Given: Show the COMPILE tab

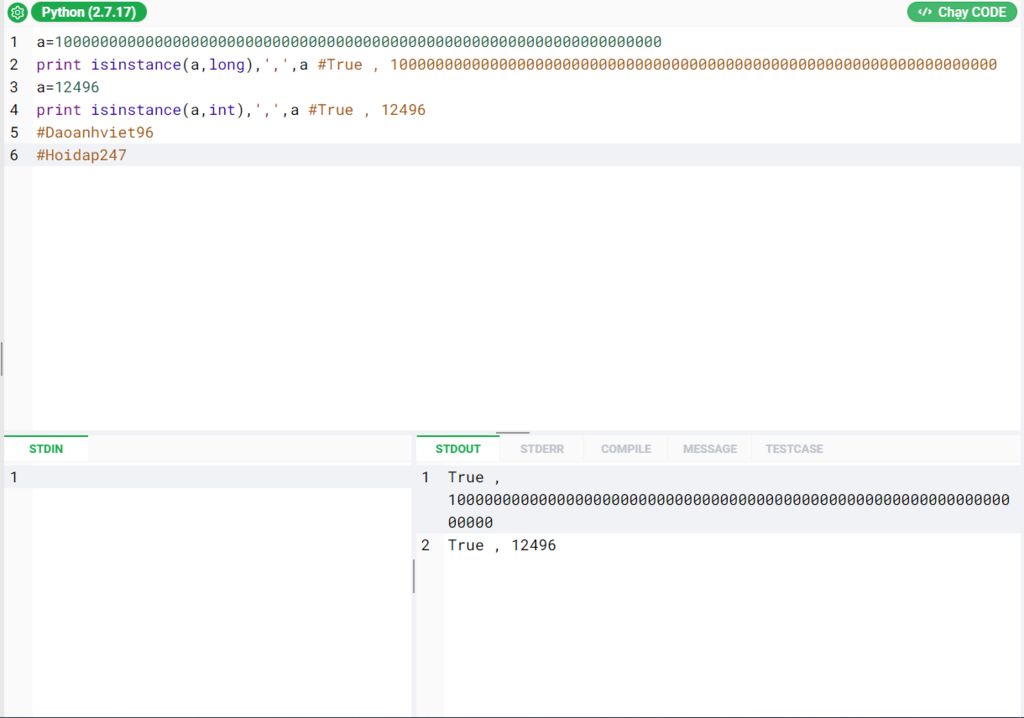Looking at the screenshot, I should [x=626, y=449].
